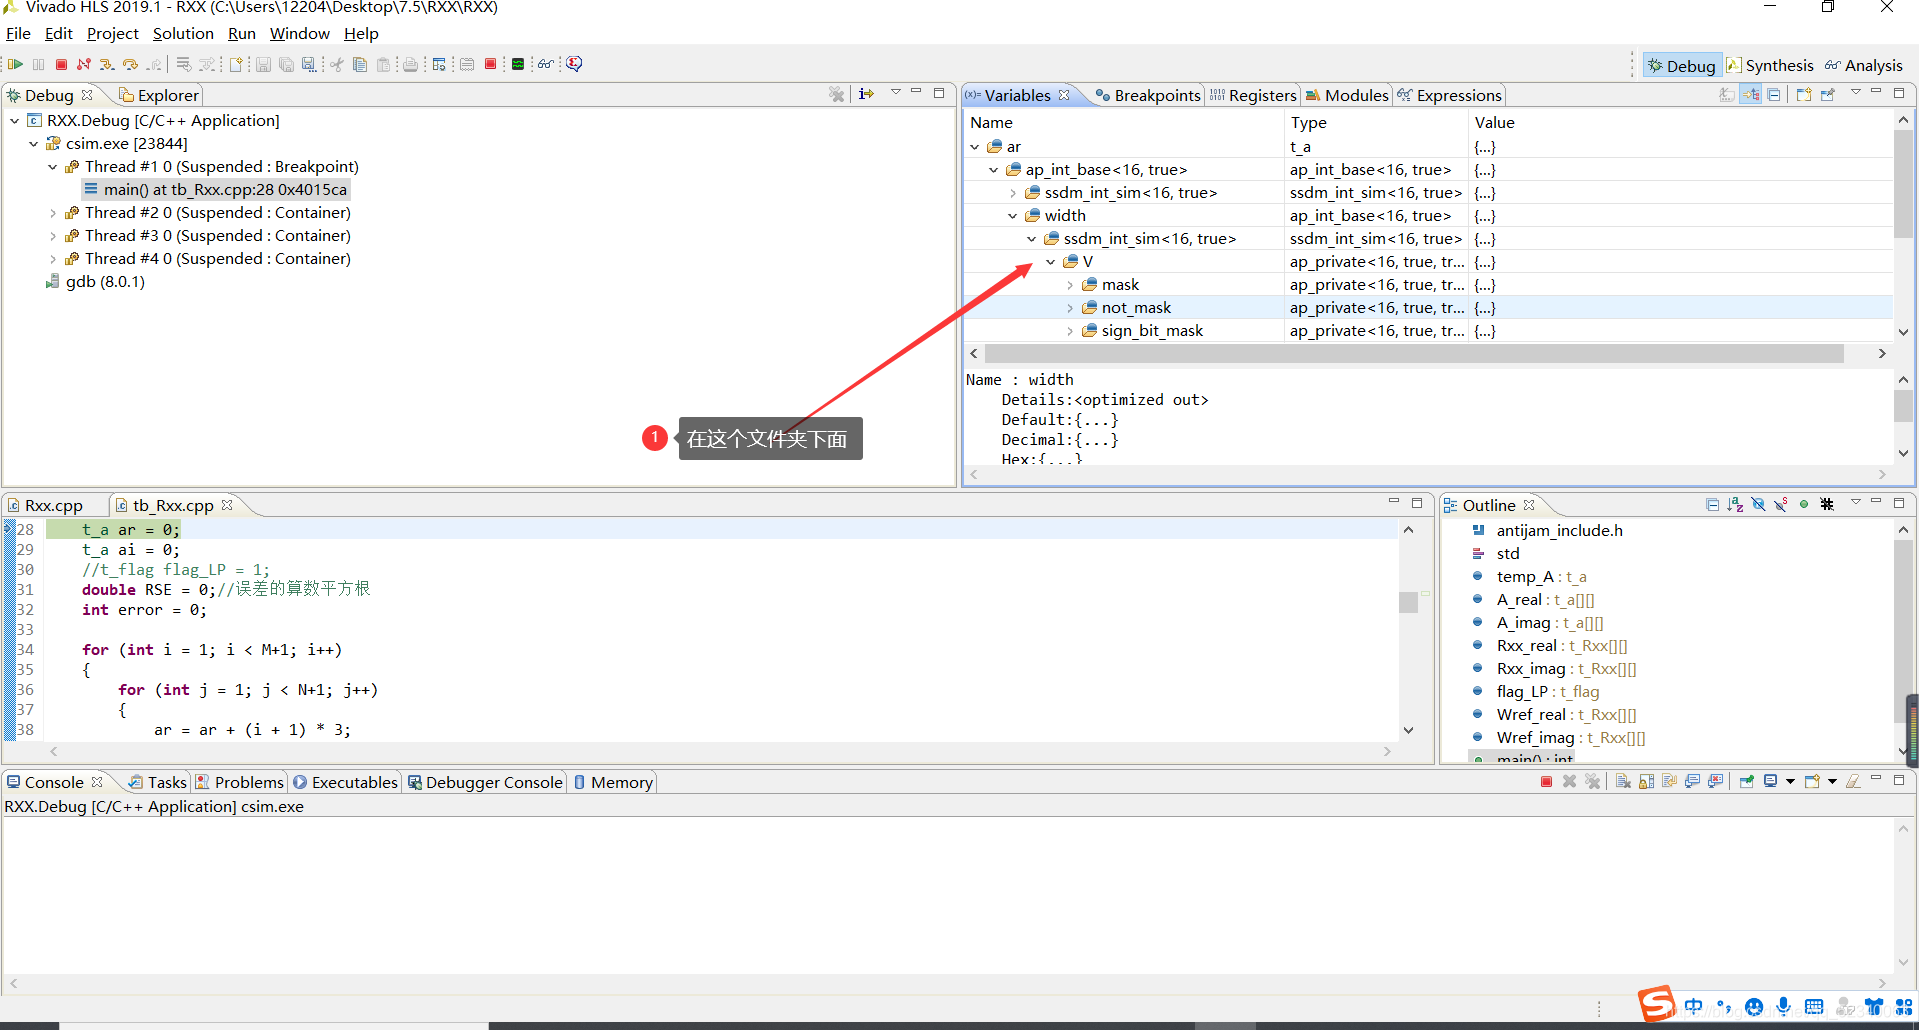Switch to the Explorer tab
This screenshot has height=1030, width=1919.
pos(159,95)
